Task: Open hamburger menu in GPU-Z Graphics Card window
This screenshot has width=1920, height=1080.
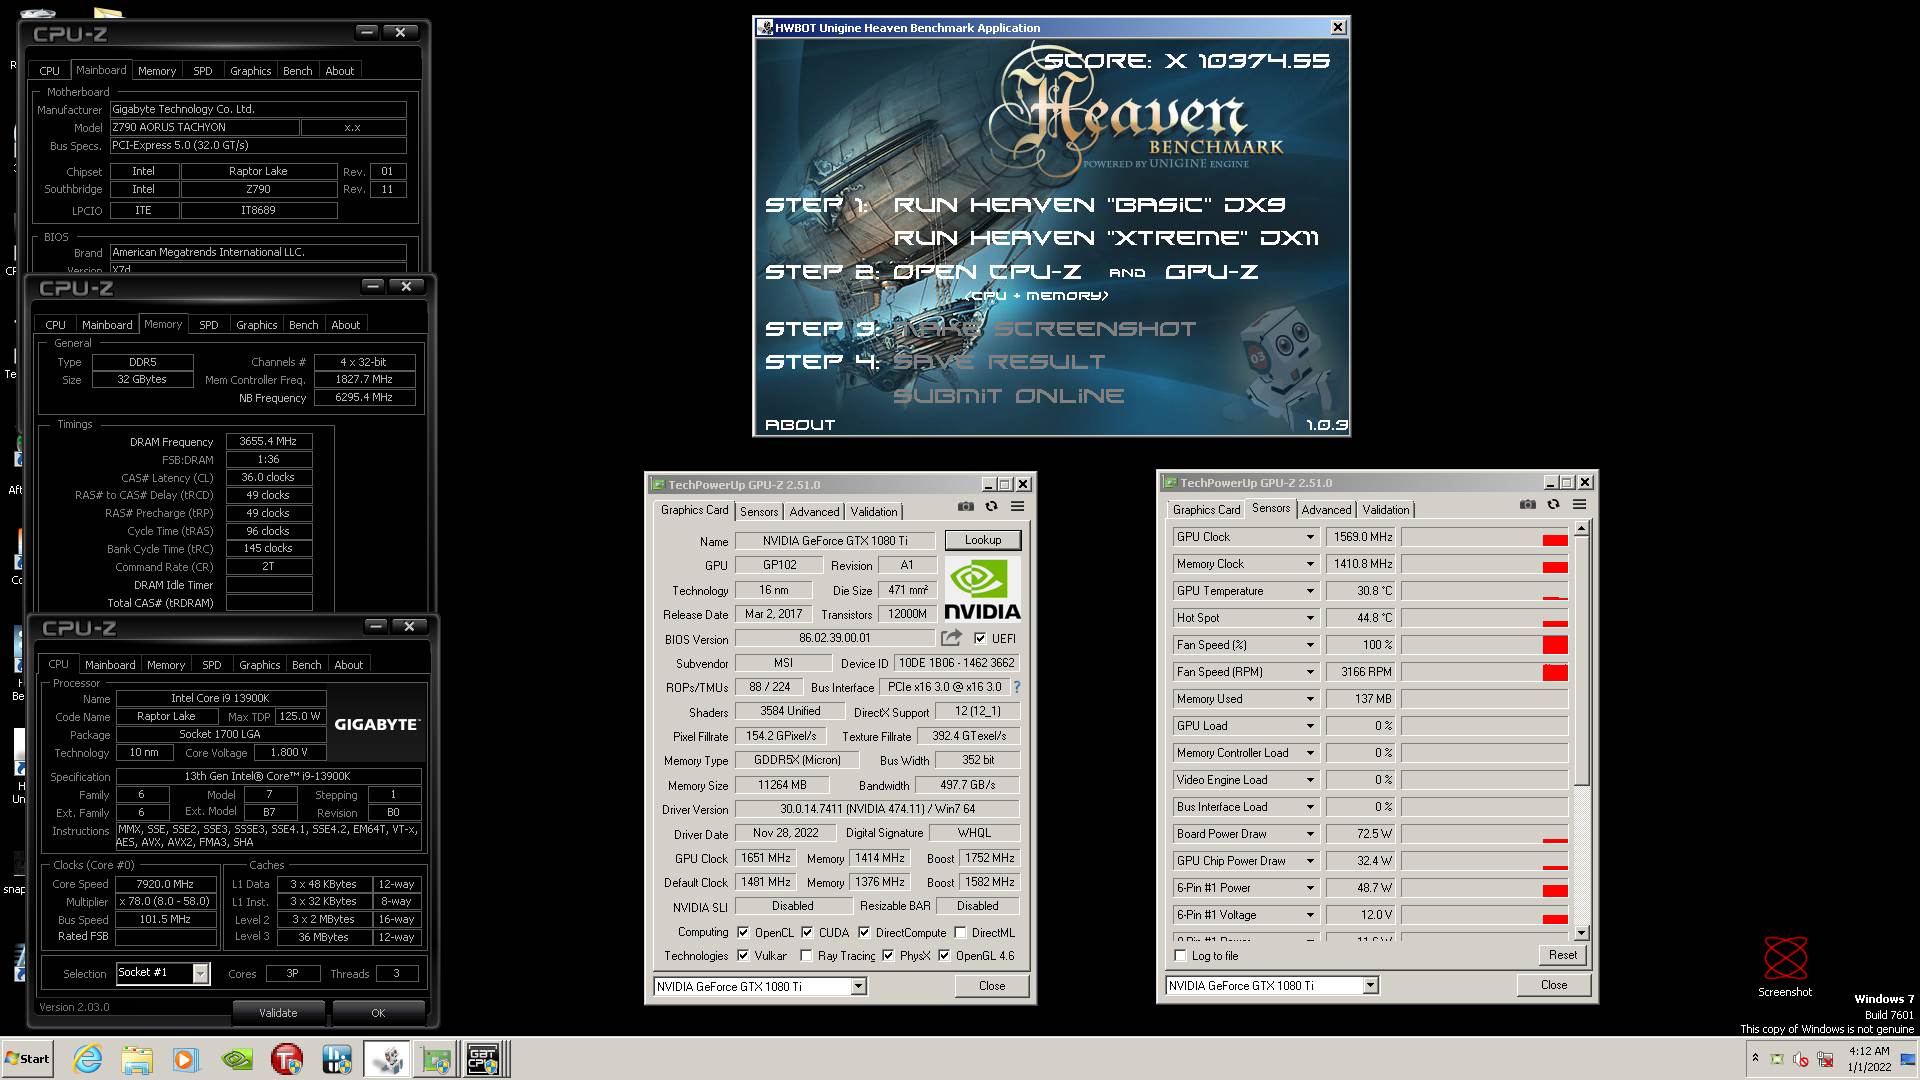Action: pyautogui.click(x=1017, y=507)
